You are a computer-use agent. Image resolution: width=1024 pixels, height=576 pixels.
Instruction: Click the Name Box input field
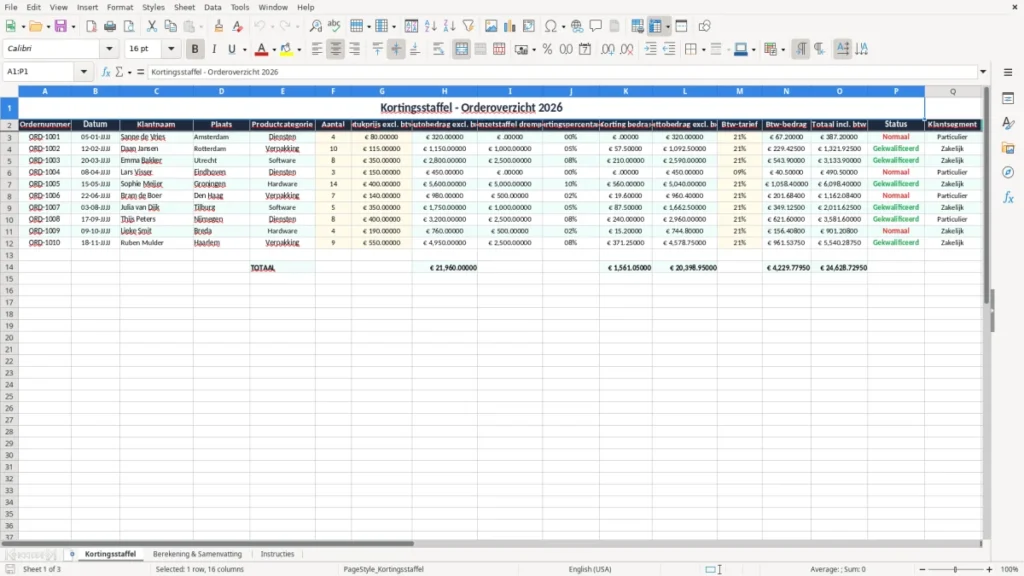40,72
